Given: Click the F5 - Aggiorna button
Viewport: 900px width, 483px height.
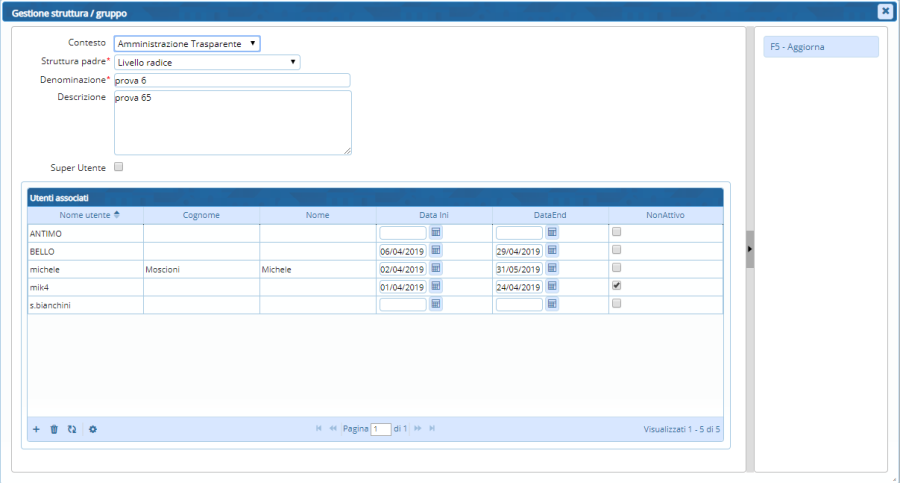Looking at the screenshot, I should click(x=821, y=47).
